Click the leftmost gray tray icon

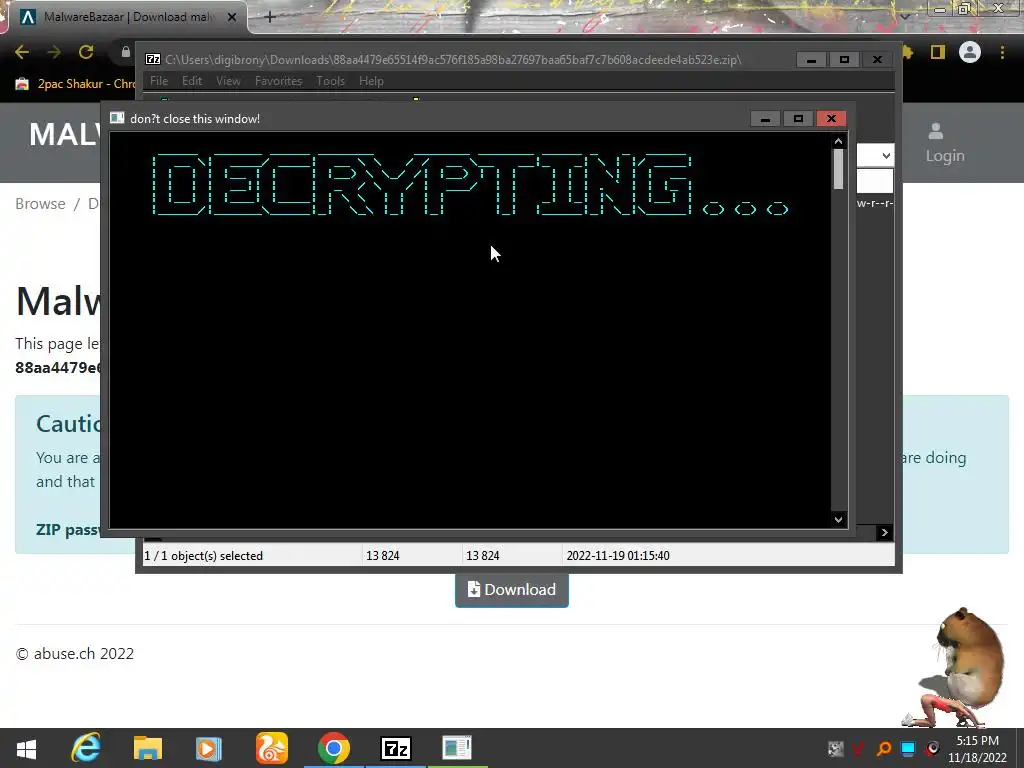[835, 748]
